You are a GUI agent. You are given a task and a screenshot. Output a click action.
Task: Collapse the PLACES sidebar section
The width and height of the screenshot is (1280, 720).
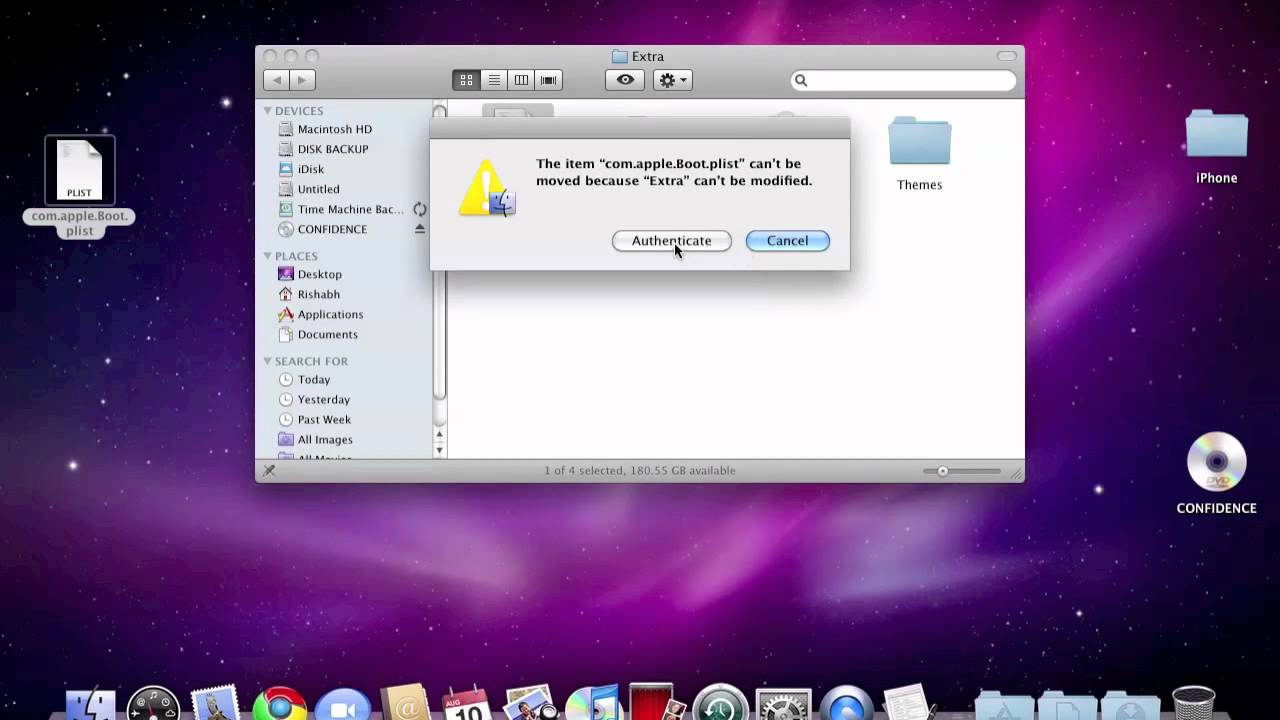tap(268, 256)
